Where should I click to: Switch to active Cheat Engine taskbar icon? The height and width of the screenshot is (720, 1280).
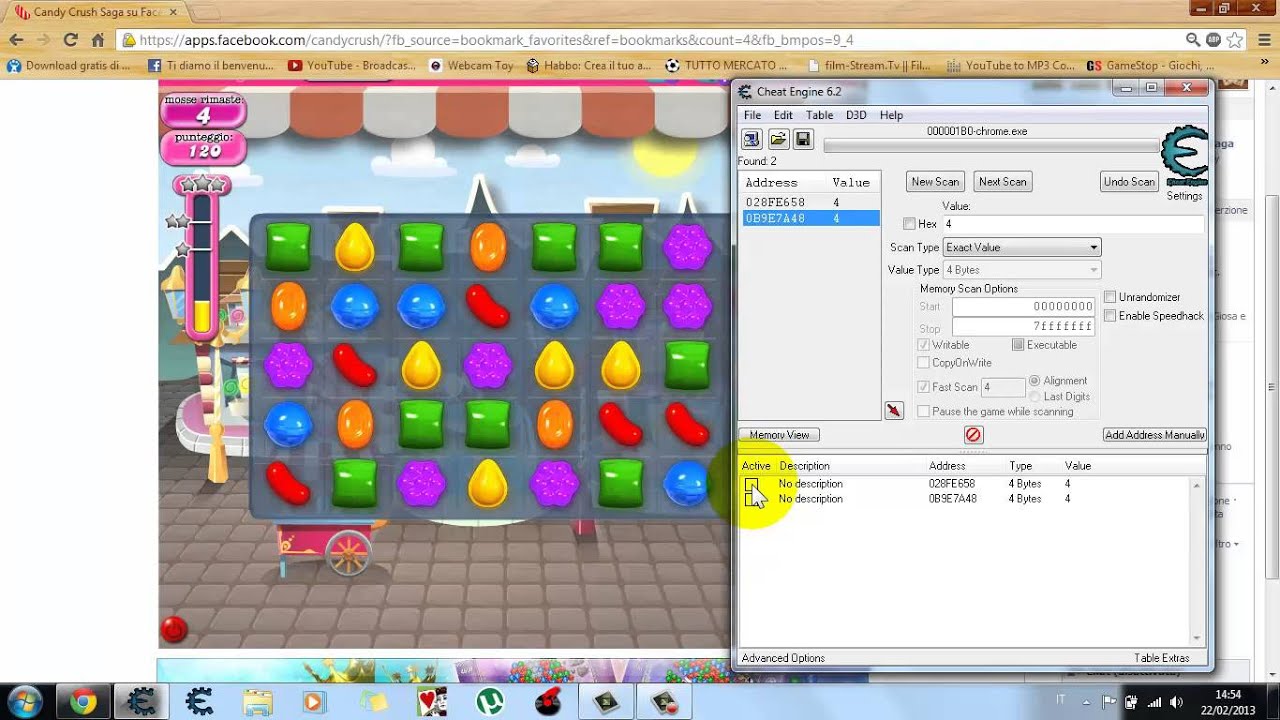(141, 702)
